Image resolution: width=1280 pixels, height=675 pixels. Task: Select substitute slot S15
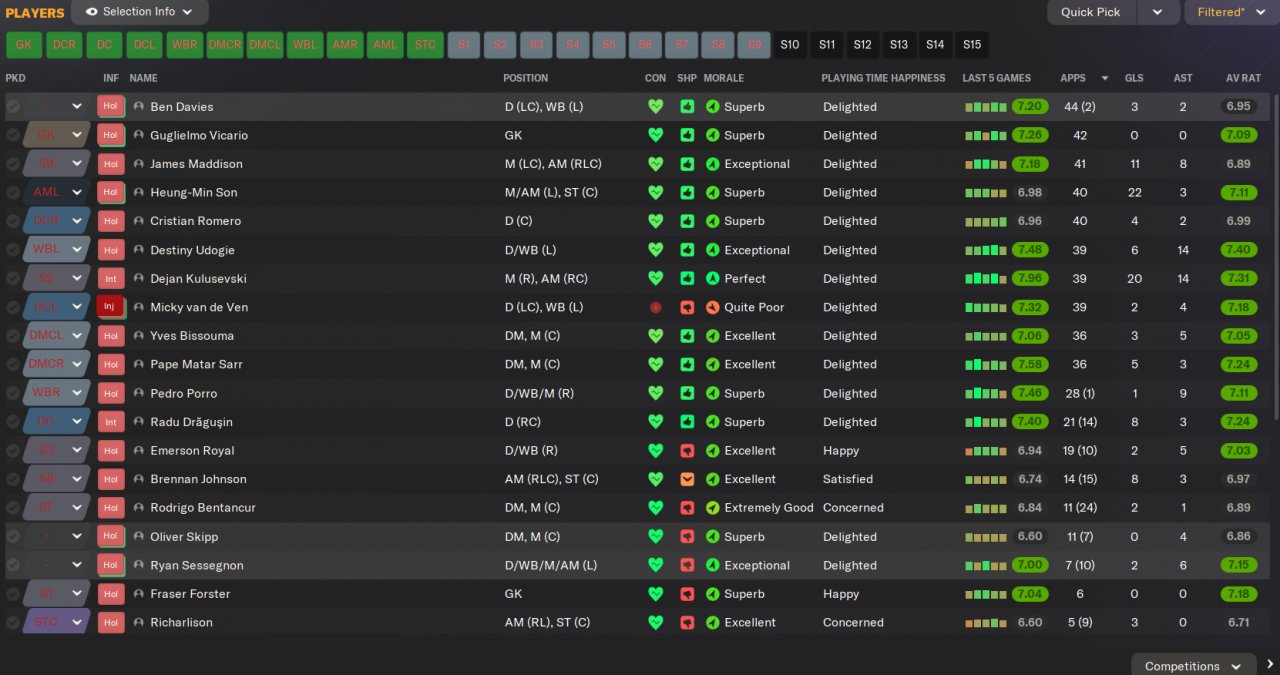971,45
